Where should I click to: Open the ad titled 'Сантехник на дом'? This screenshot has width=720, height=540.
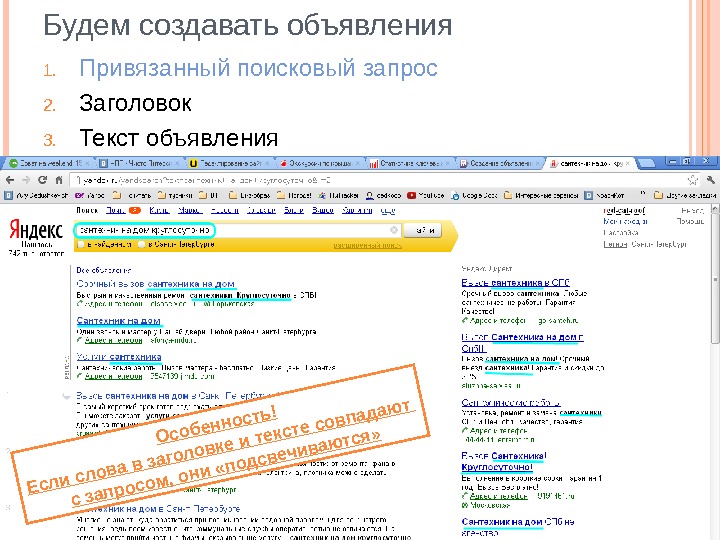(x=118, y=321)
